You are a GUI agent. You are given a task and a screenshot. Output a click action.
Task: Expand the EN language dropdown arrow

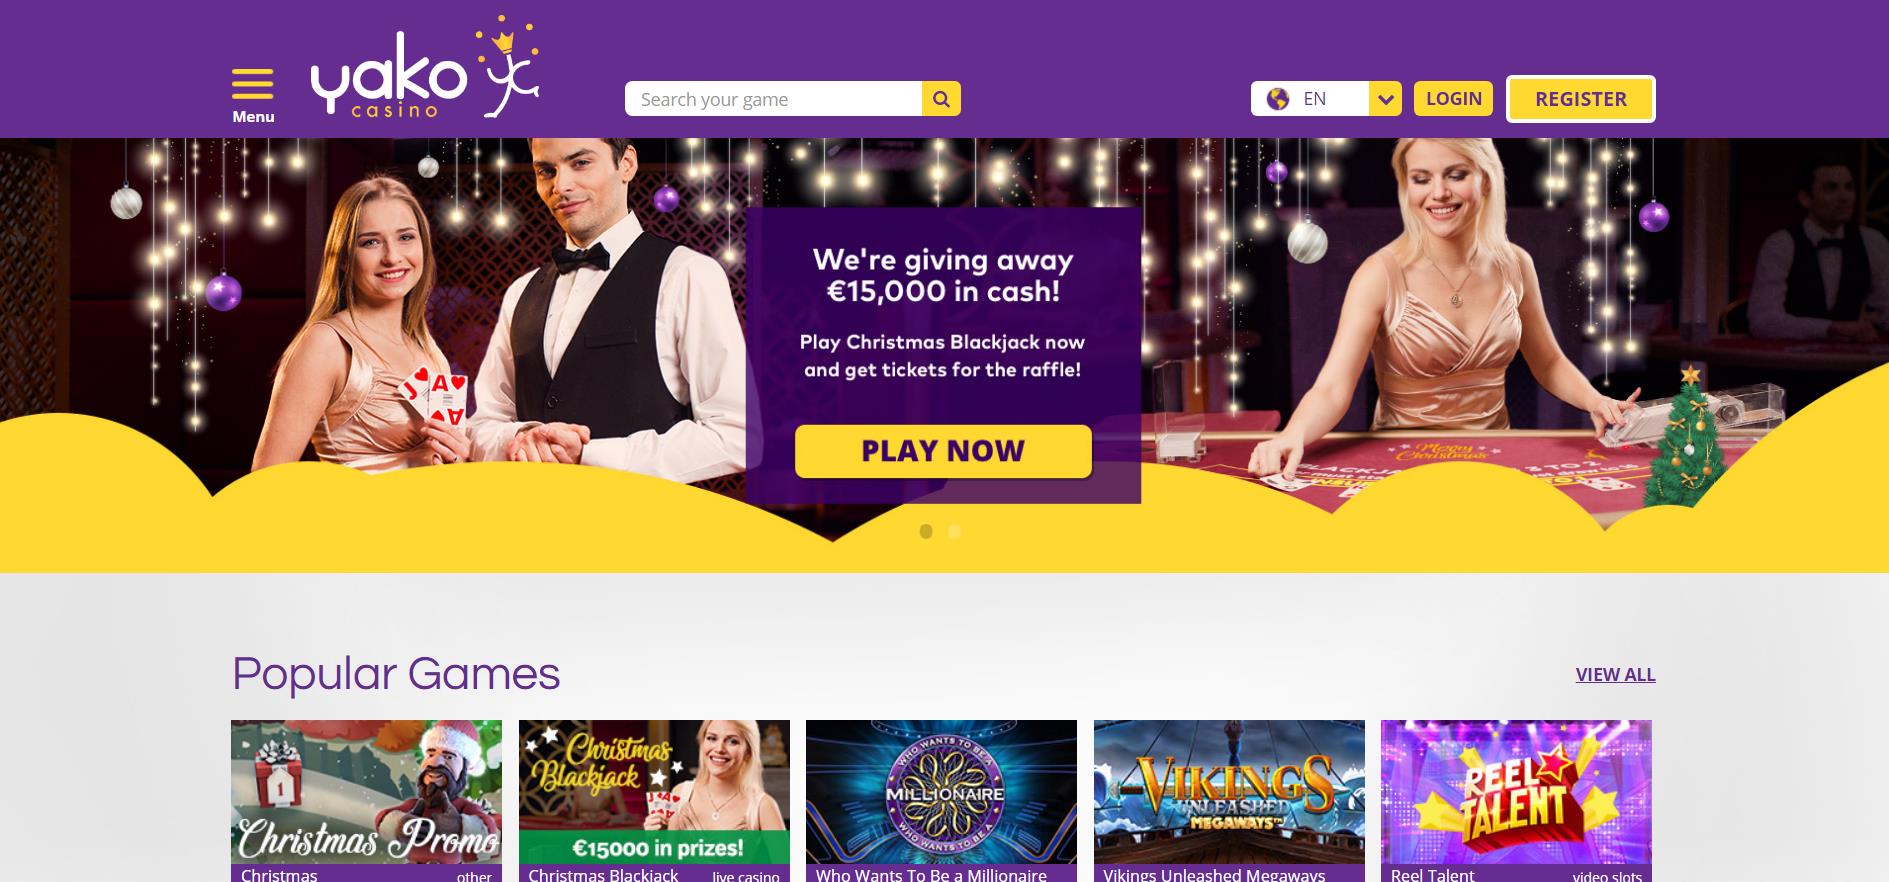coord(1385,99)
